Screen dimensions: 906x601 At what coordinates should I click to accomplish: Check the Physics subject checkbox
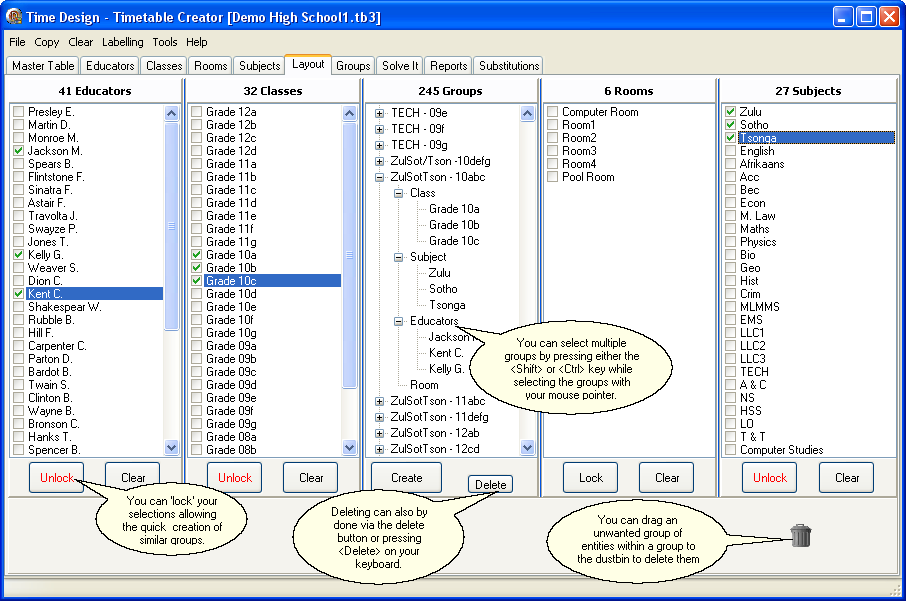[x=730, y=242]
